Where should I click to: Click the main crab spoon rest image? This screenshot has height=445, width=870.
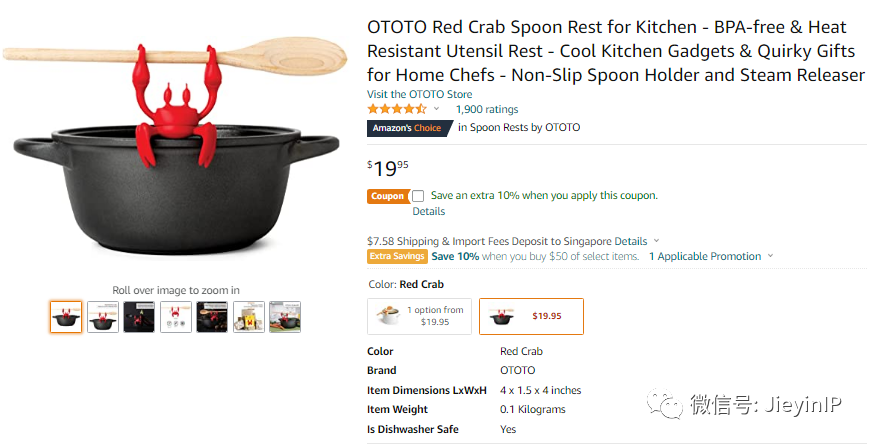(x=175, y=145)
